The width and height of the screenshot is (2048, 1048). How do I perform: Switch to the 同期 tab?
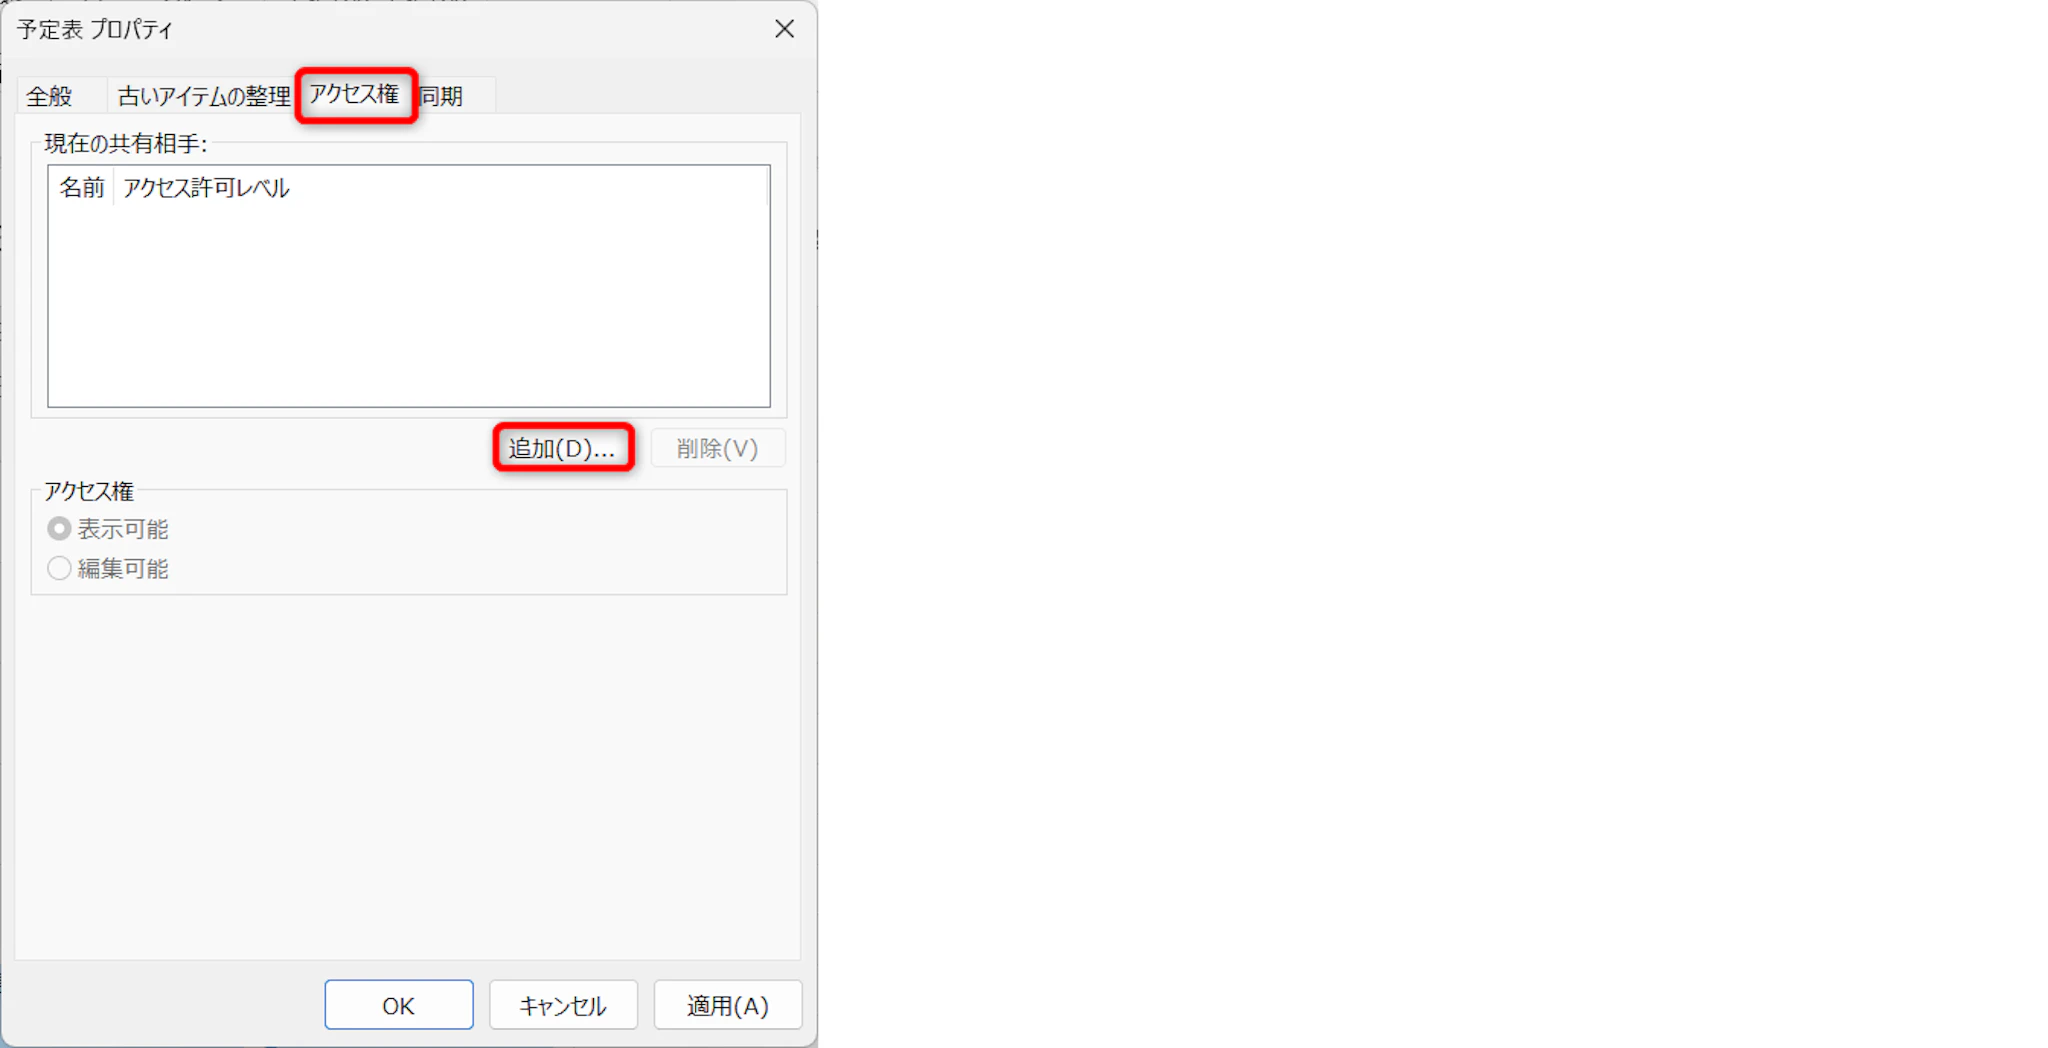point(441,96)
